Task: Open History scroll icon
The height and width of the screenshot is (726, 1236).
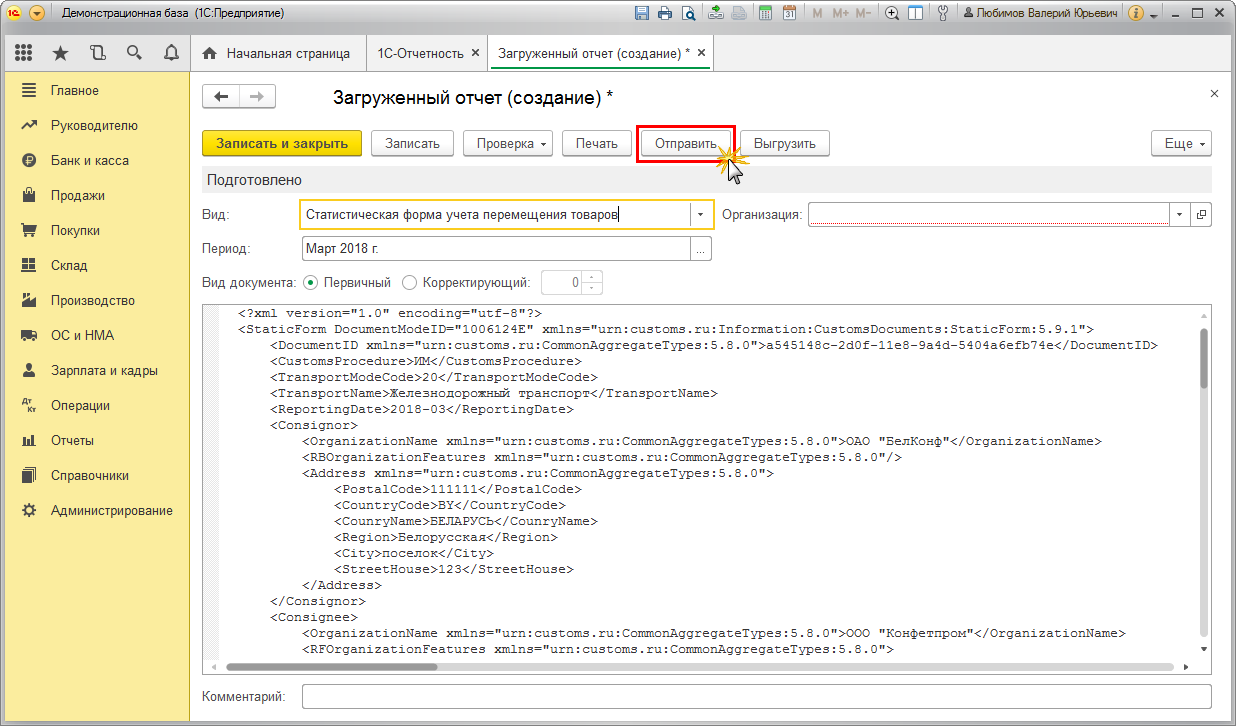Action: (97, 53)
